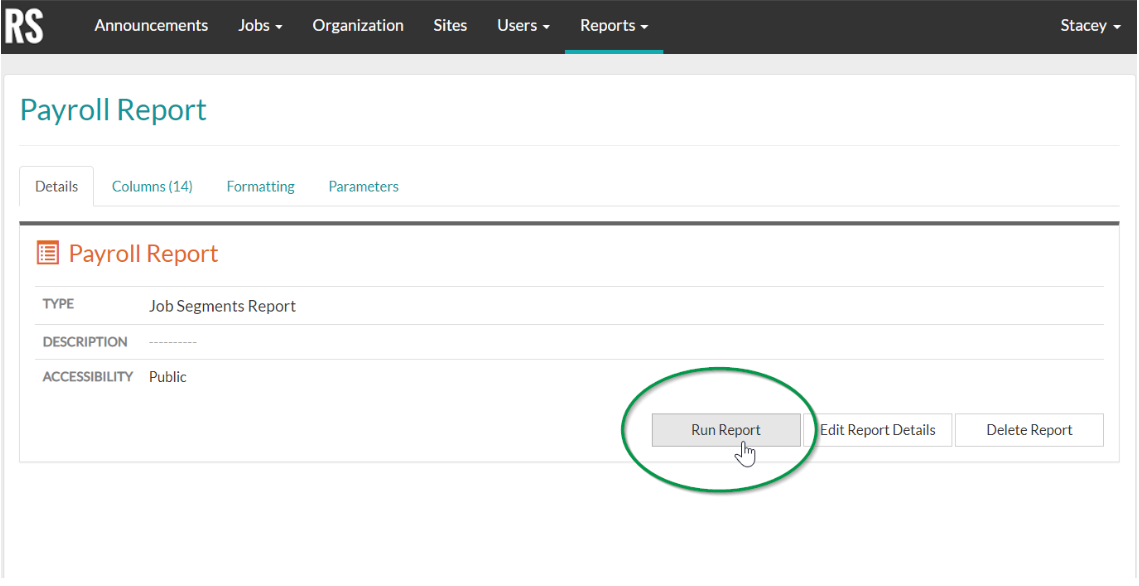Click the orange report list icon

[47, 253]
